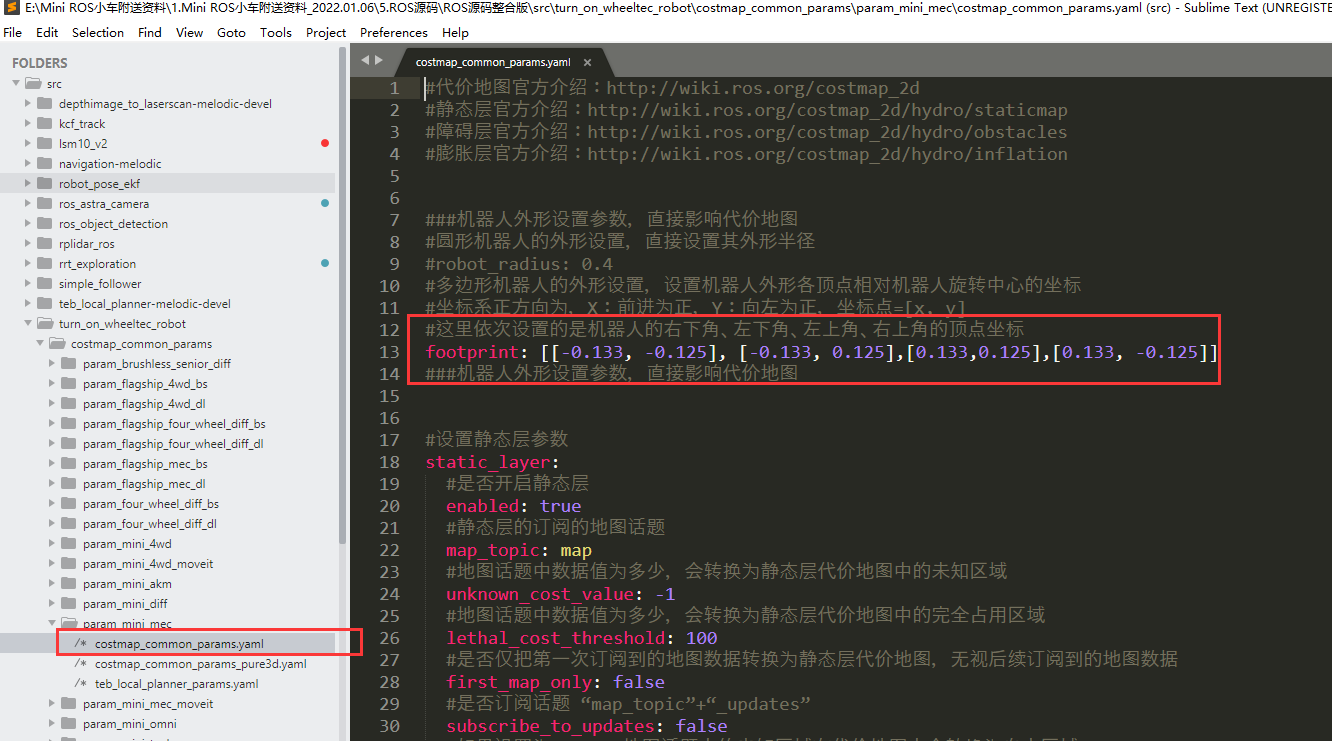Close the costmap_common_params.yaml tab

click(x=588, y=62)
